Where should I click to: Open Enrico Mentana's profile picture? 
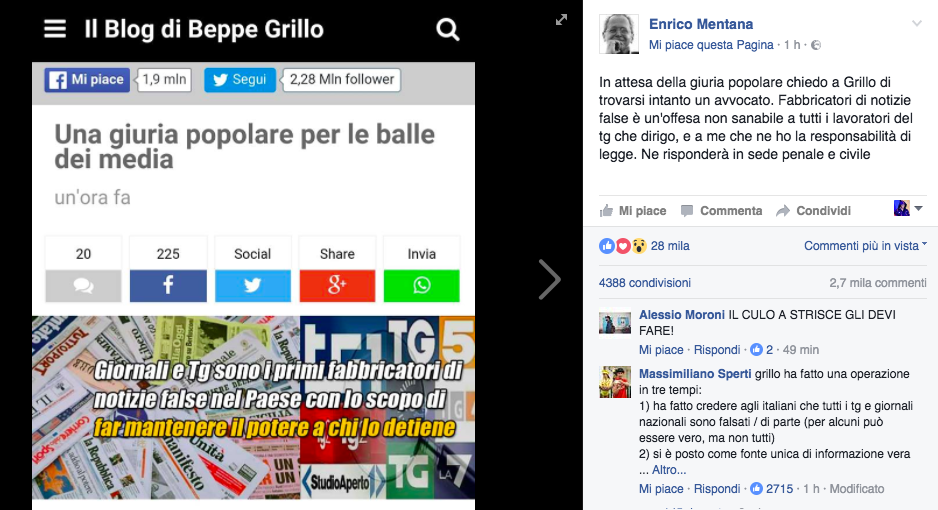[x=619, y=34]
